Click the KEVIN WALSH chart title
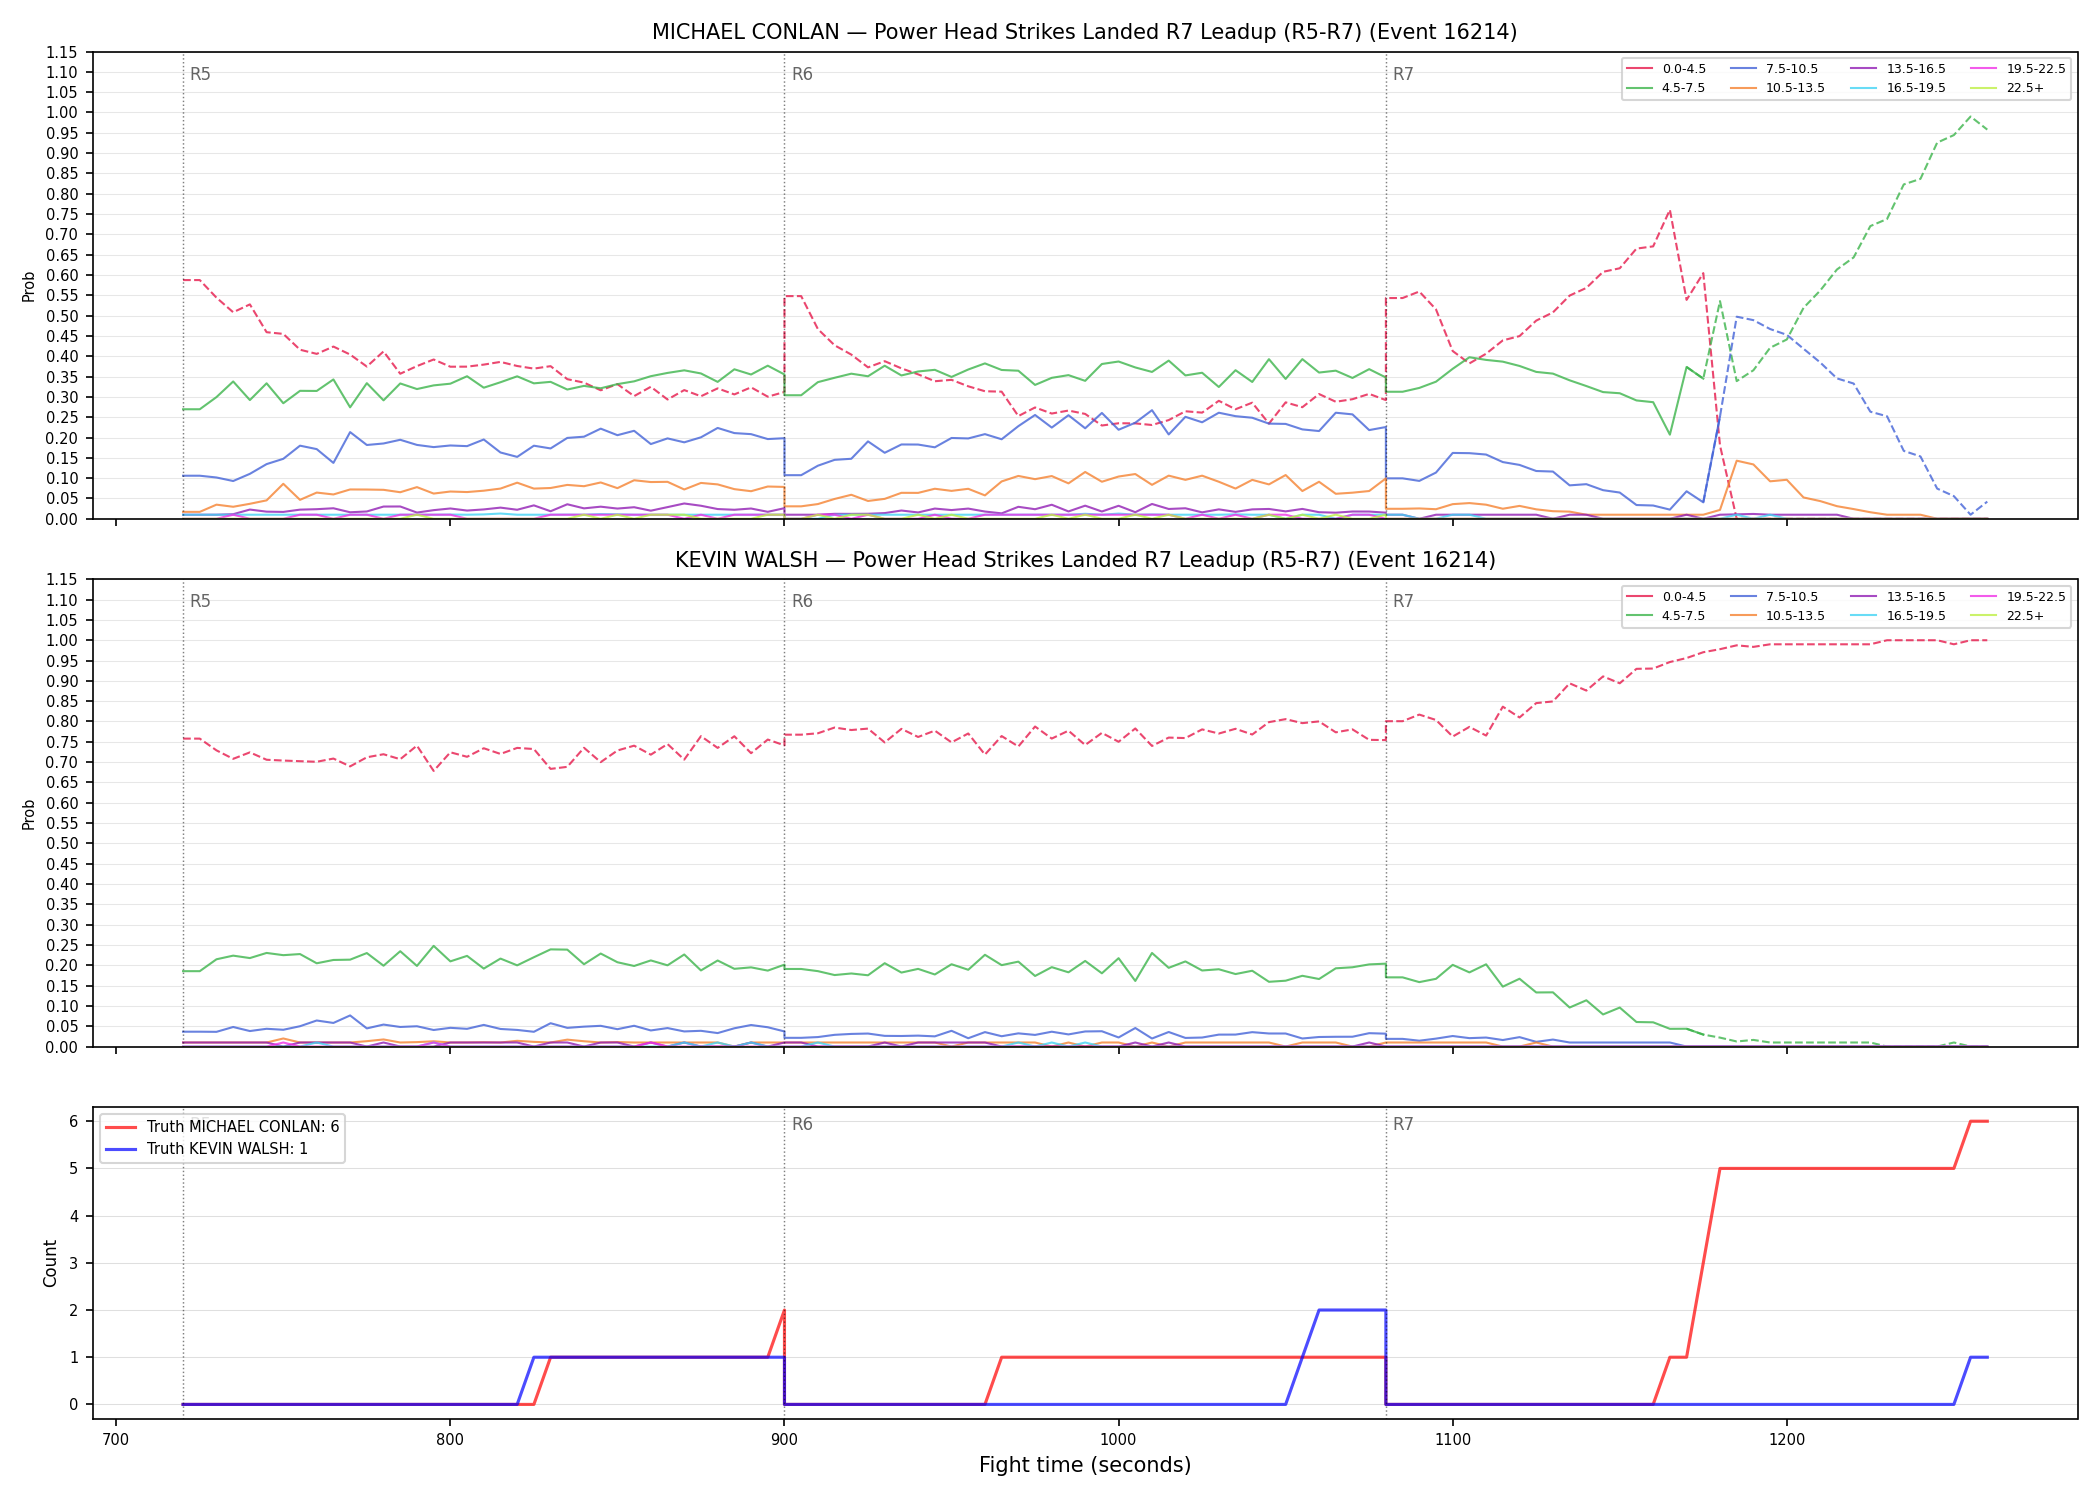The image size is (2100, 1500). [x=1085, y=560]
